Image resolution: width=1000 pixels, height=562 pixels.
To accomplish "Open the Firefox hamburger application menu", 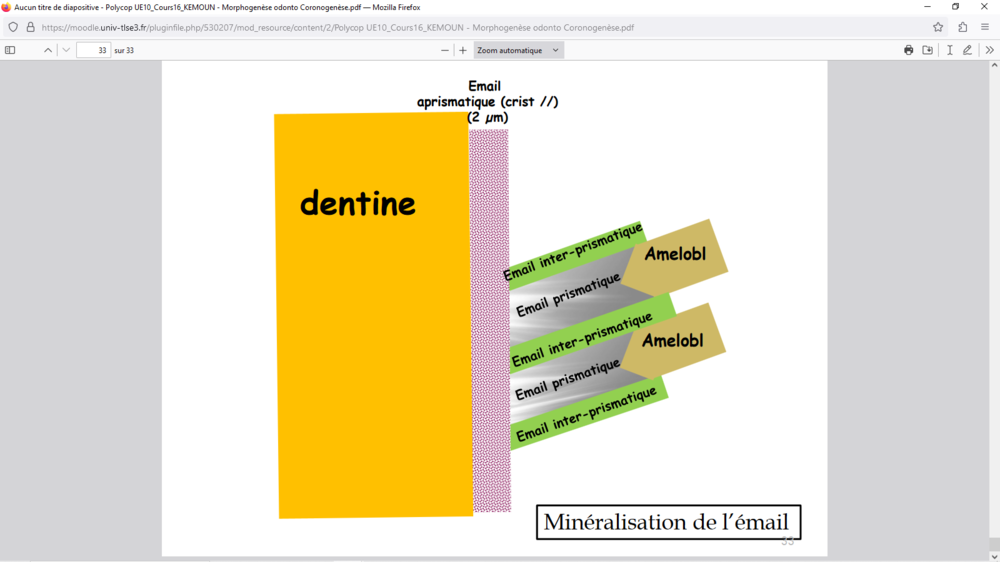I will point(985,27).
